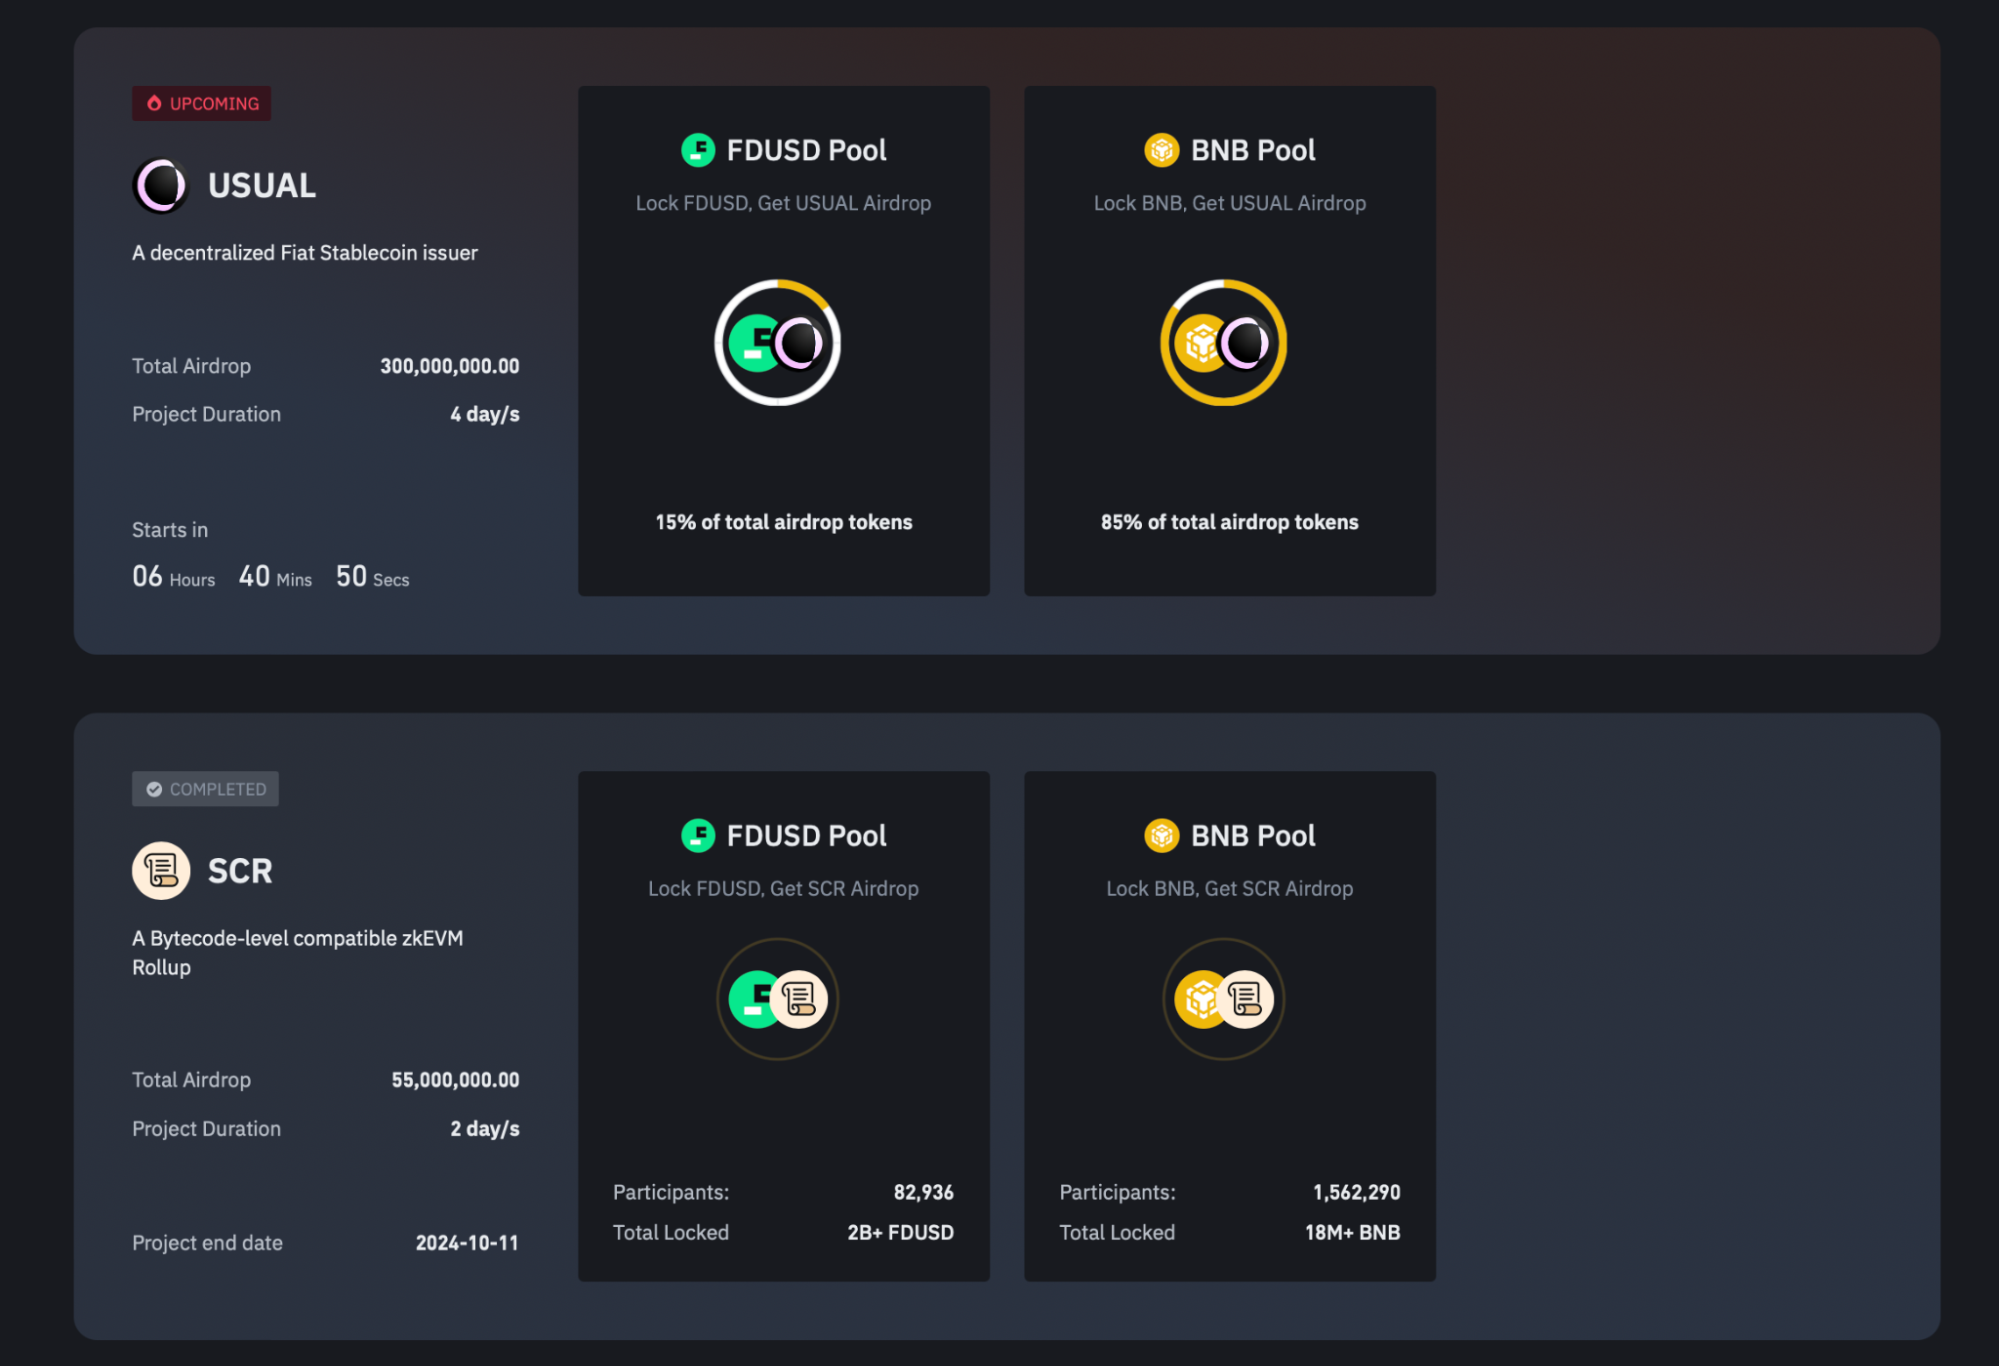The height and width of the screenshot is (1366, 1999).
Task: Select the USUAL project title
Action: pos(262,186)
